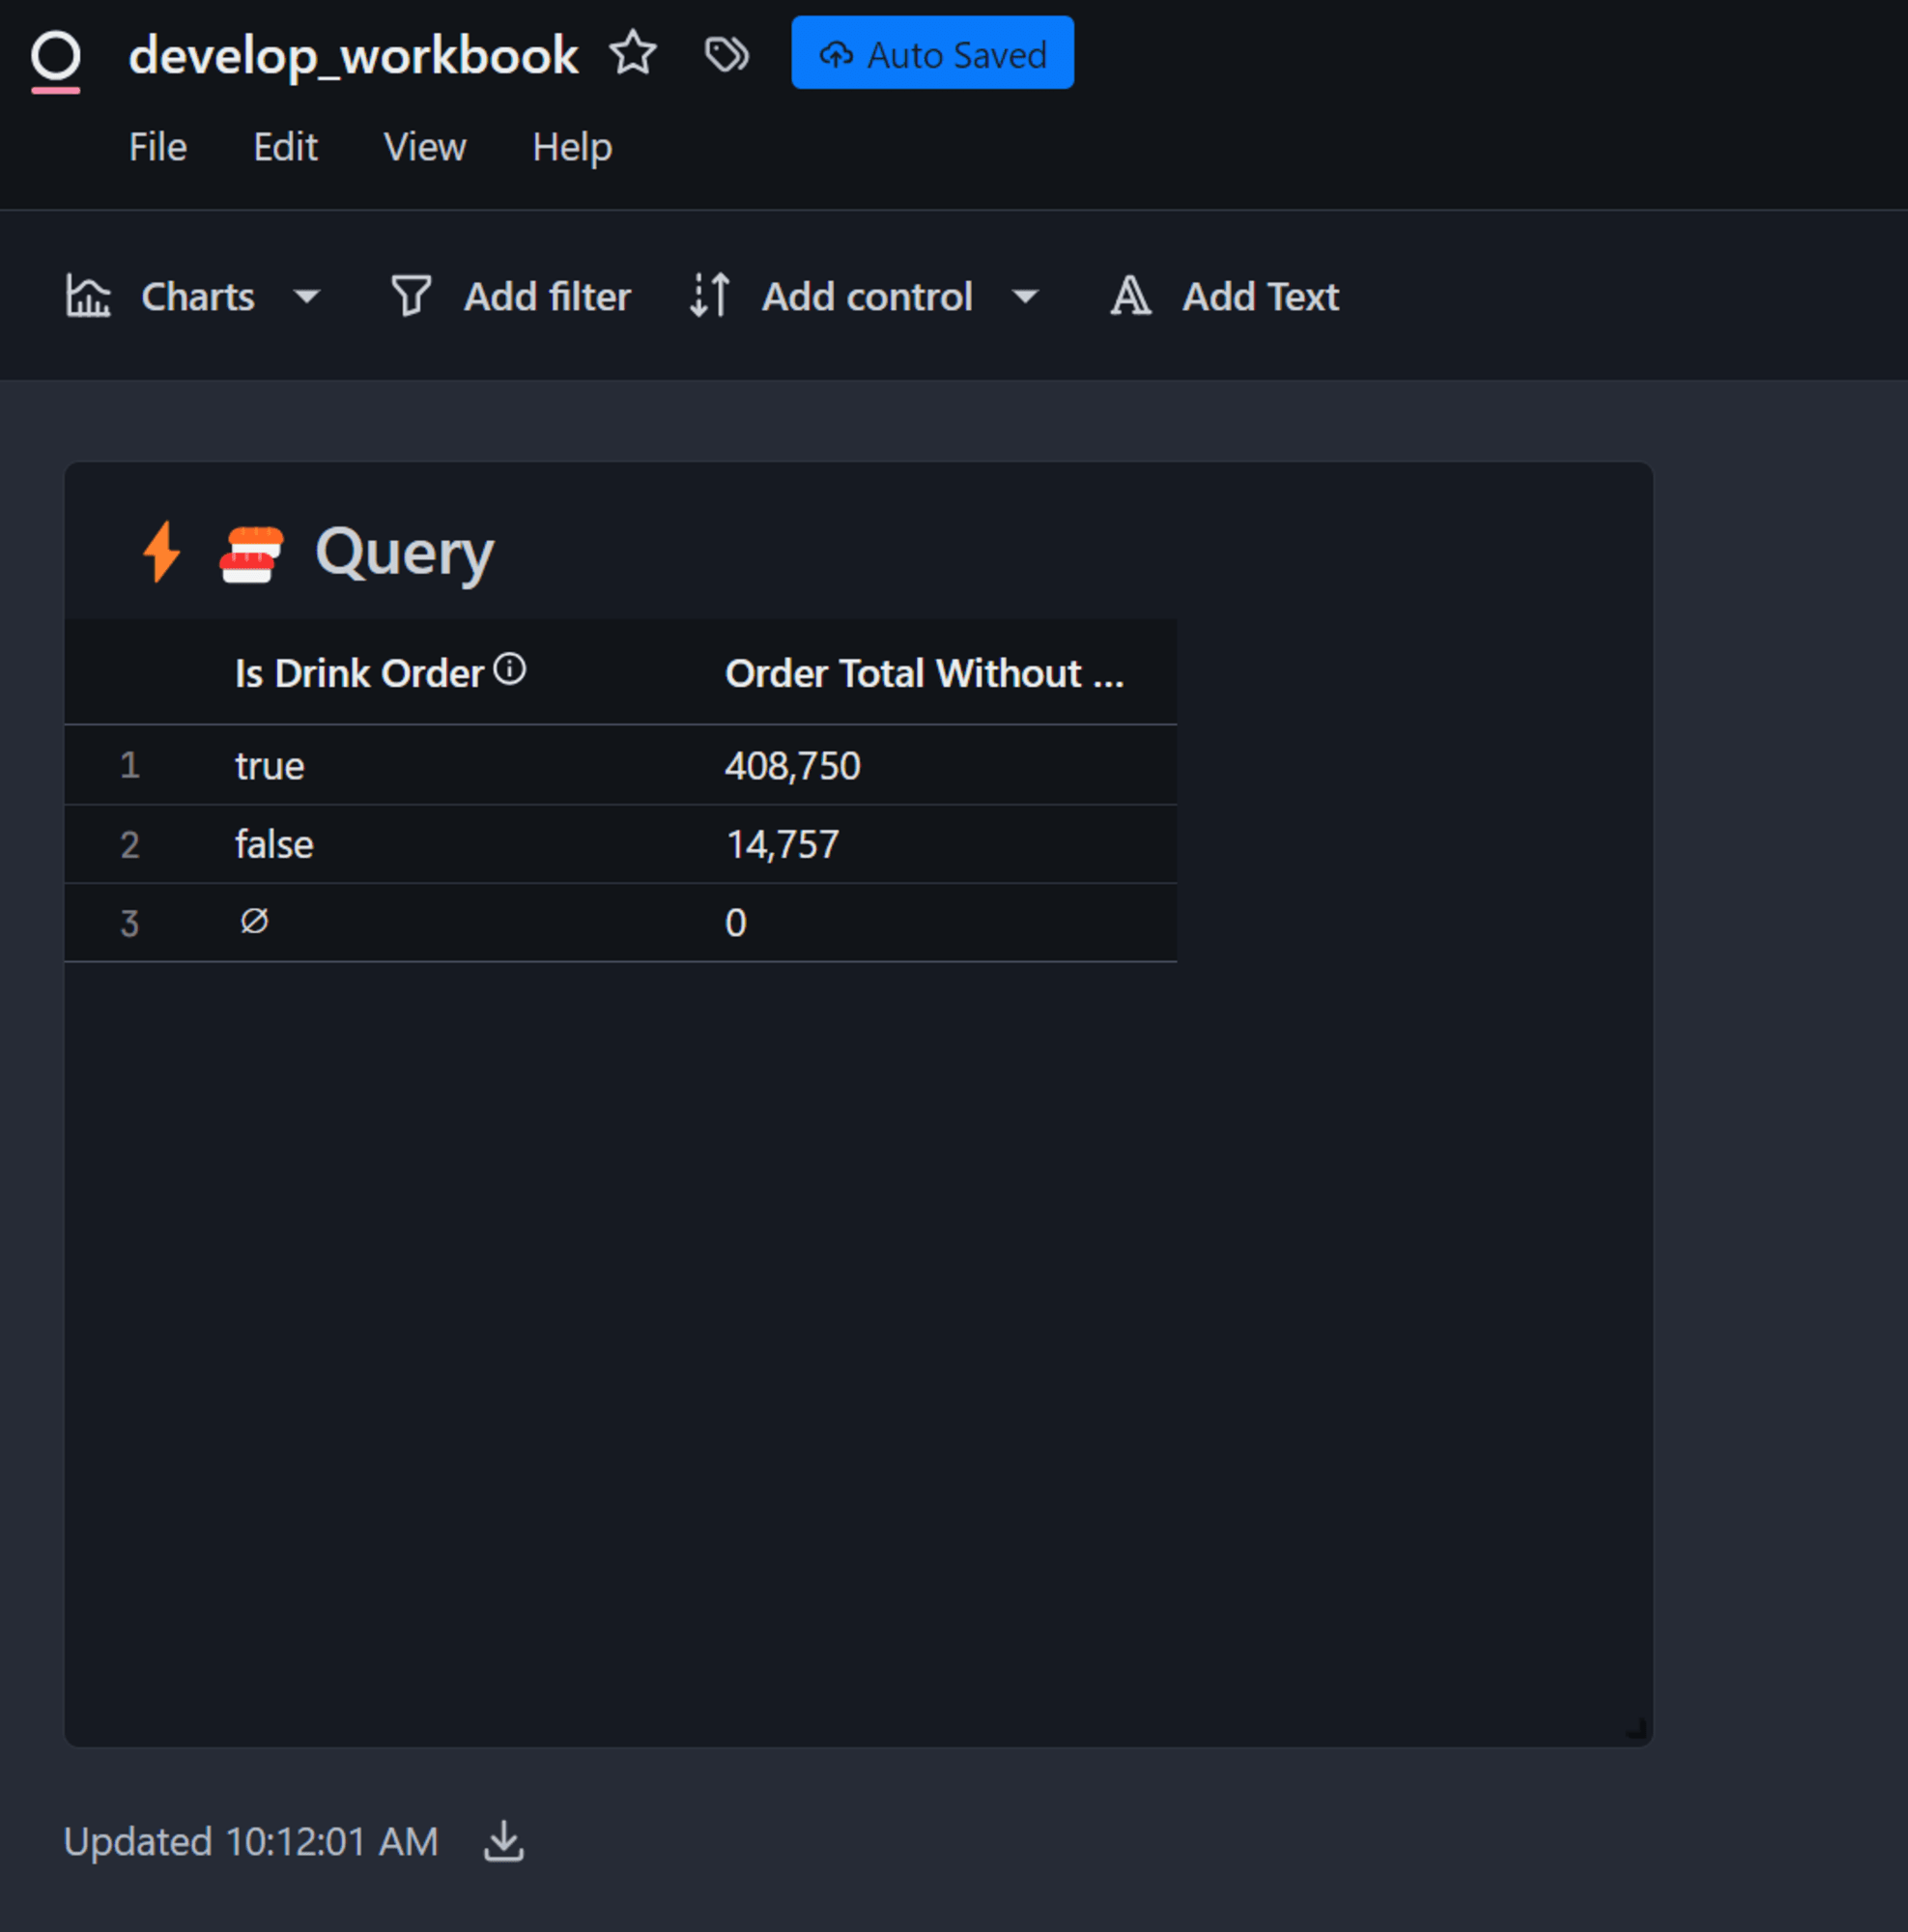Star the develop_workbook as favorite
Viewport: 1908px width, 1932px height.
coord(633,53)
